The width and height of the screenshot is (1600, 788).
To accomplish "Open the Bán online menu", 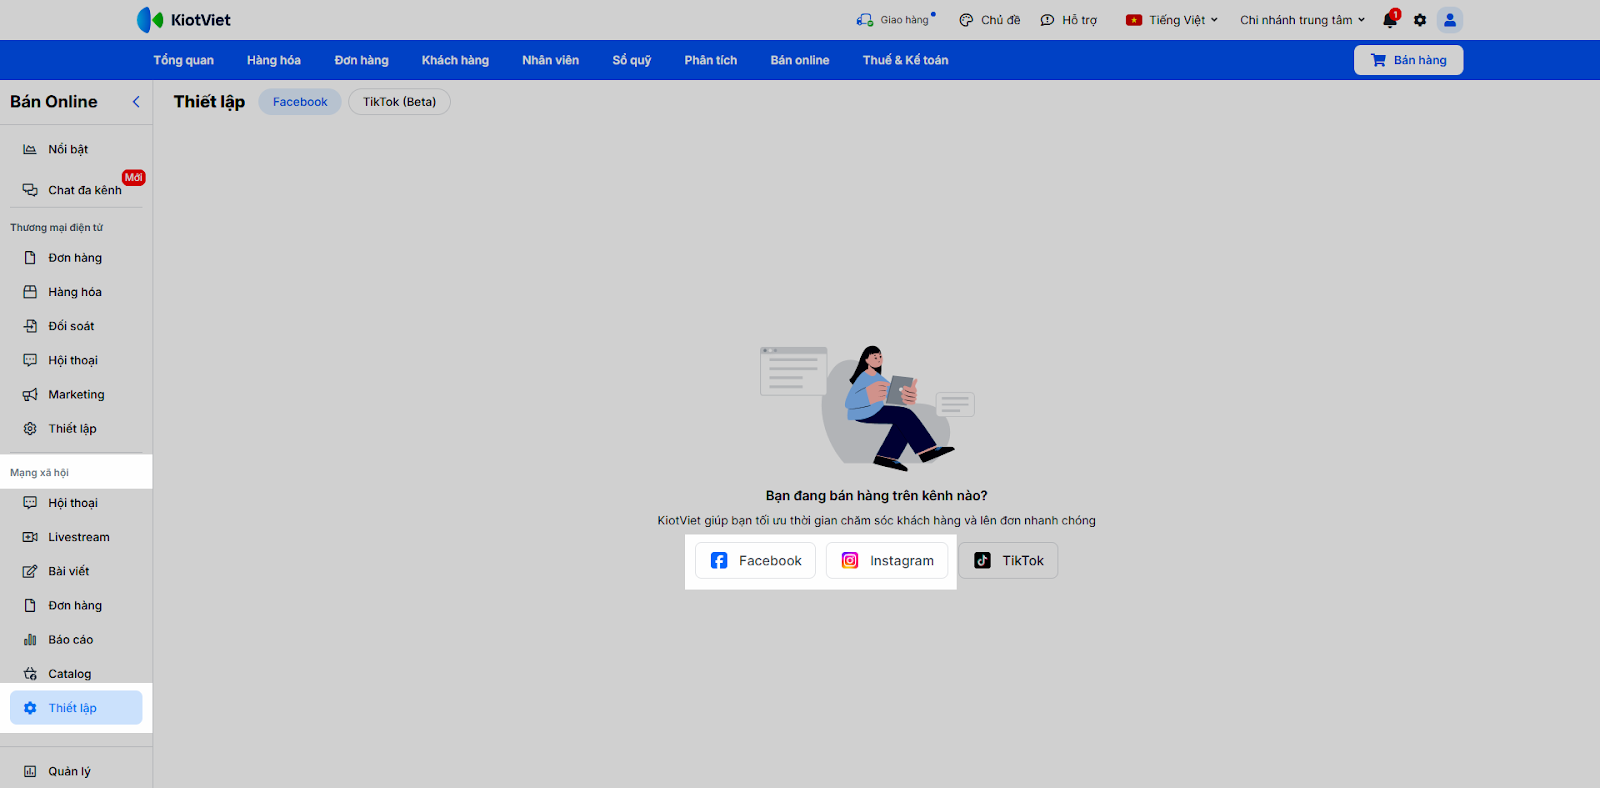I will [800, 60].
